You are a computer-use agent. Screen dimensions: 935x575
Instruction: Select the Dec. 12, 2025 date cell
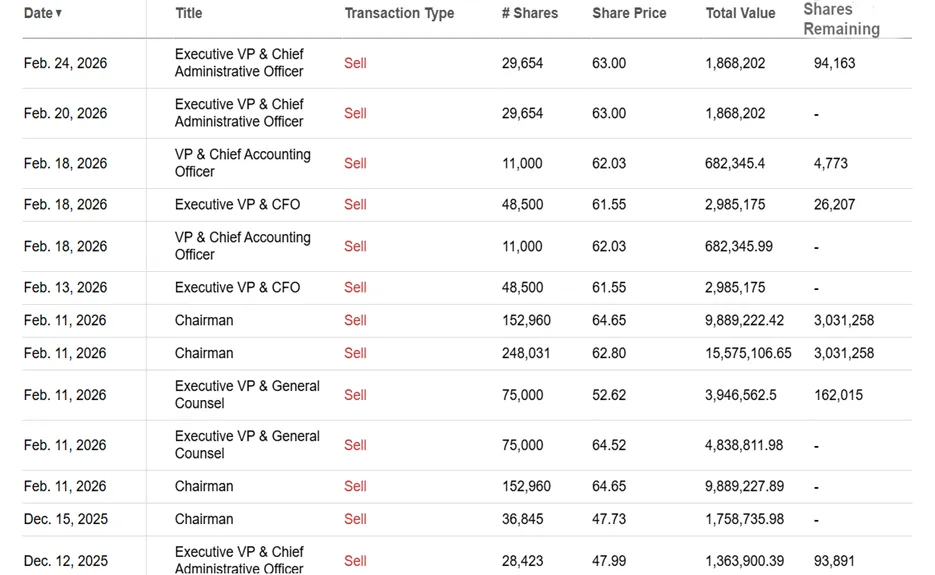(x=65, y=561)
